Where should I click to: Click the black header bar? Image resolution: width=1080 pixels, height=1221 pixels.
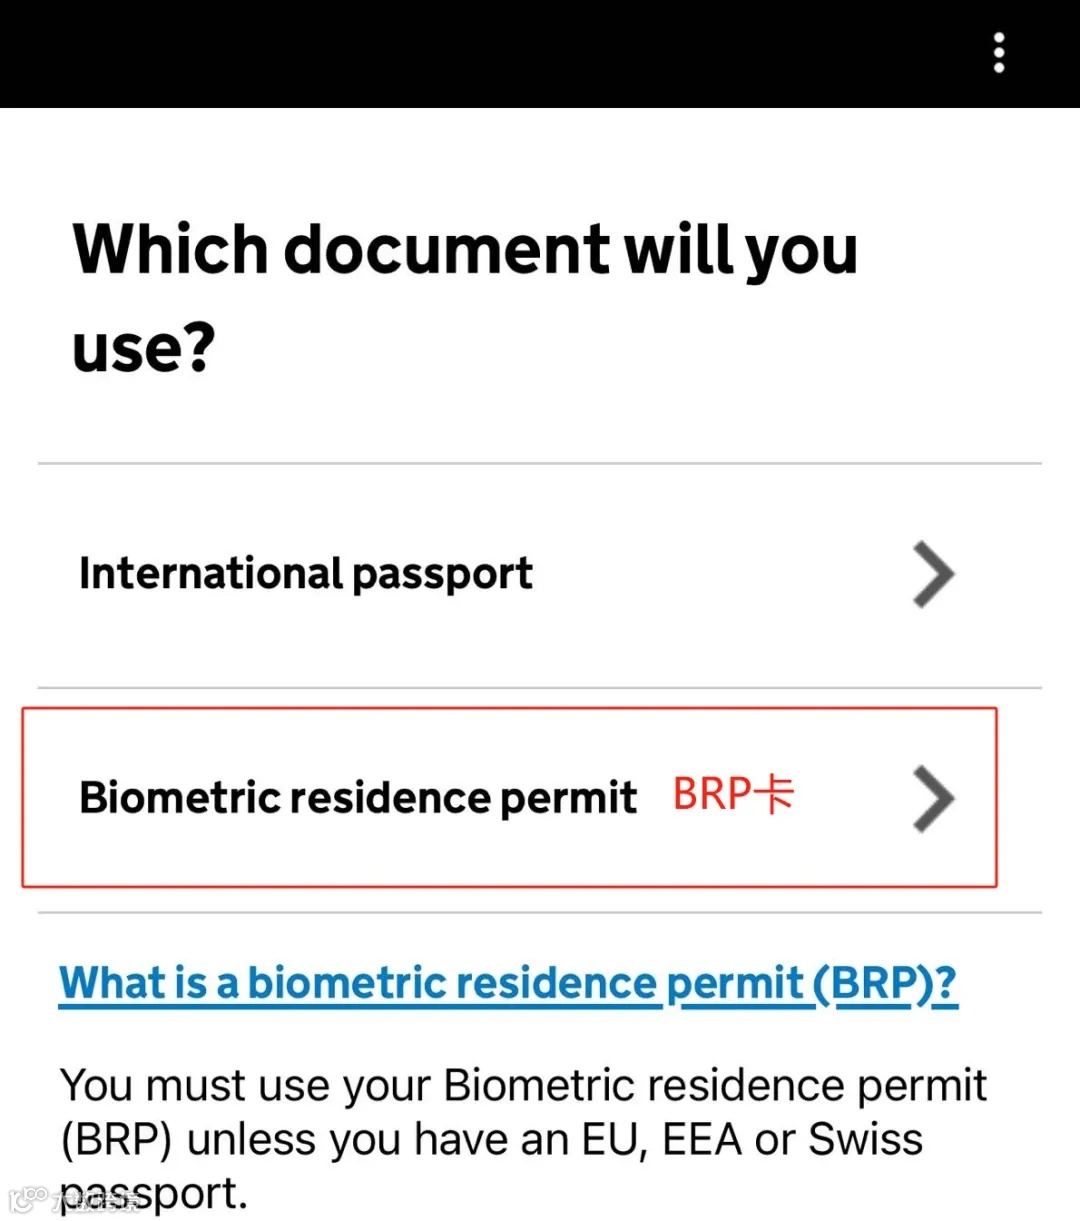tap(540, 54)
